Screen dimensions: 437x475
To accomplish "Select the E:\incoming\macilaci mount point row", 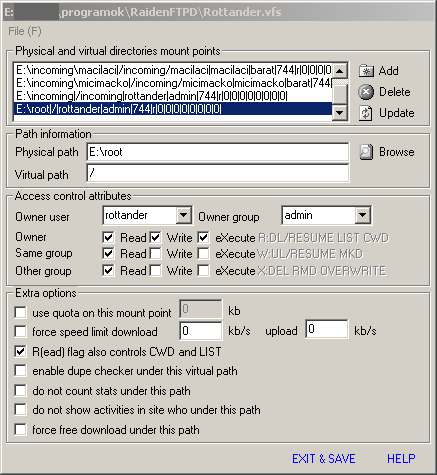I will 173,70.
